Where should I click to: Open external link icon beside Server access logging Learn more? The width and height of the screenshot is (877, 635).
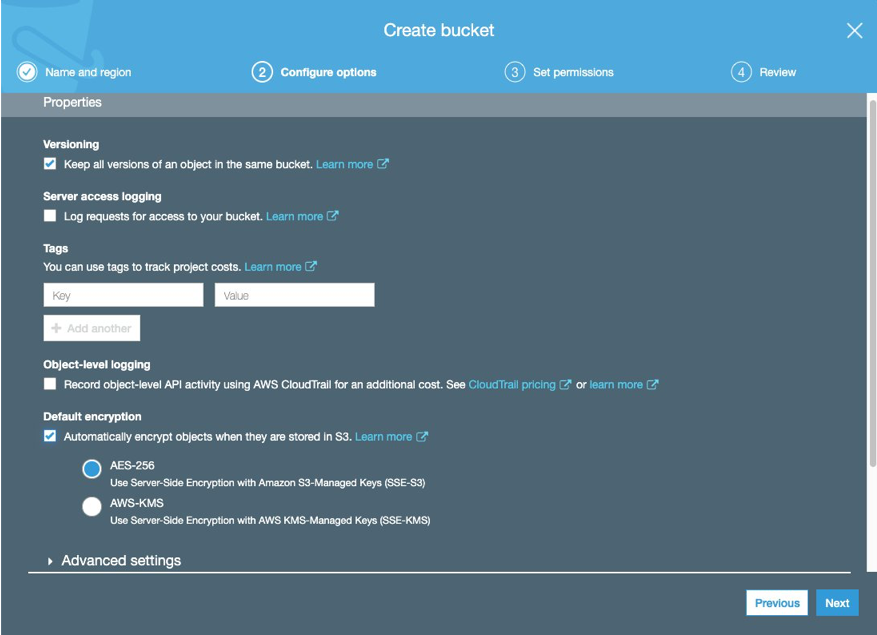[x=333, y=216]
